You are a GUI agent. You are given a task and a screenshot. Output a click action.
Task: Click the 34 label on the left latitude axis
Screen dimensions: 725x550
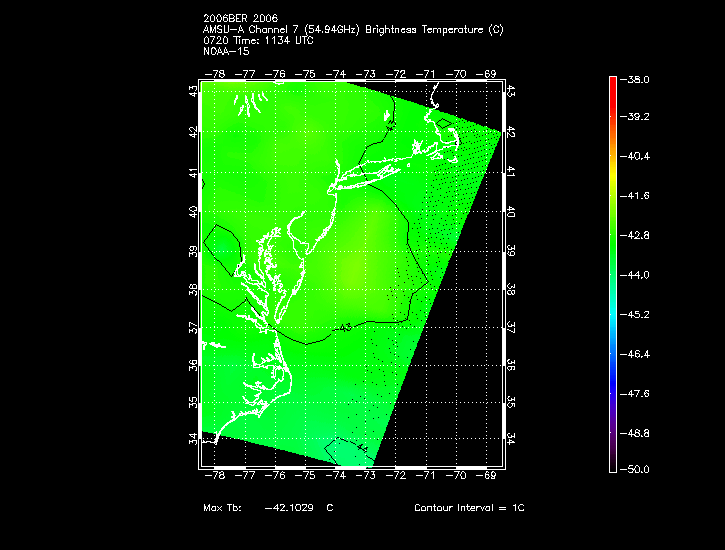193,438
